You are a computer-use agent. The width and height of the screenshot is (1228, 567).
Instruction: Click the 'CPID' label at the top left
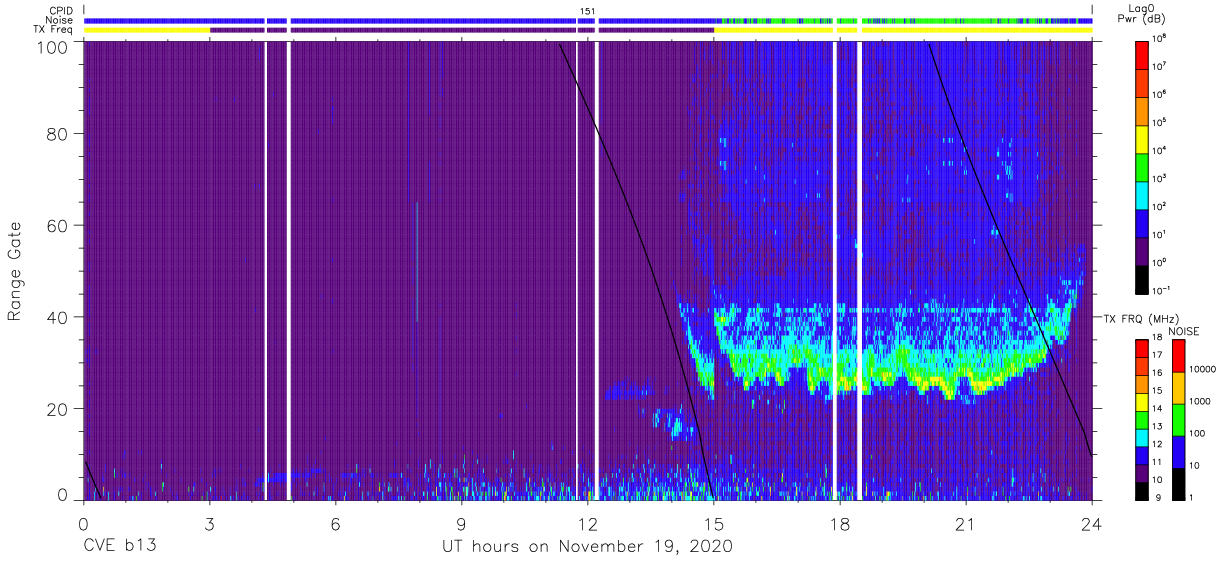61,10
